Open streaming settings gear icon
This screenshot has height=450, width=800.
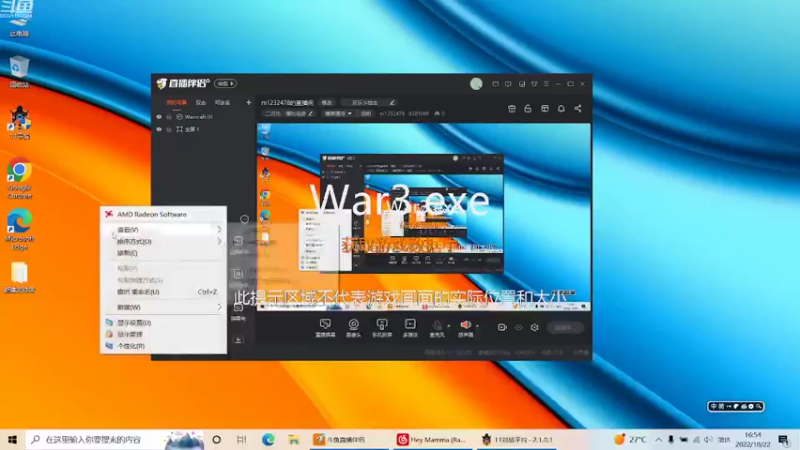(x=534, y=327)
